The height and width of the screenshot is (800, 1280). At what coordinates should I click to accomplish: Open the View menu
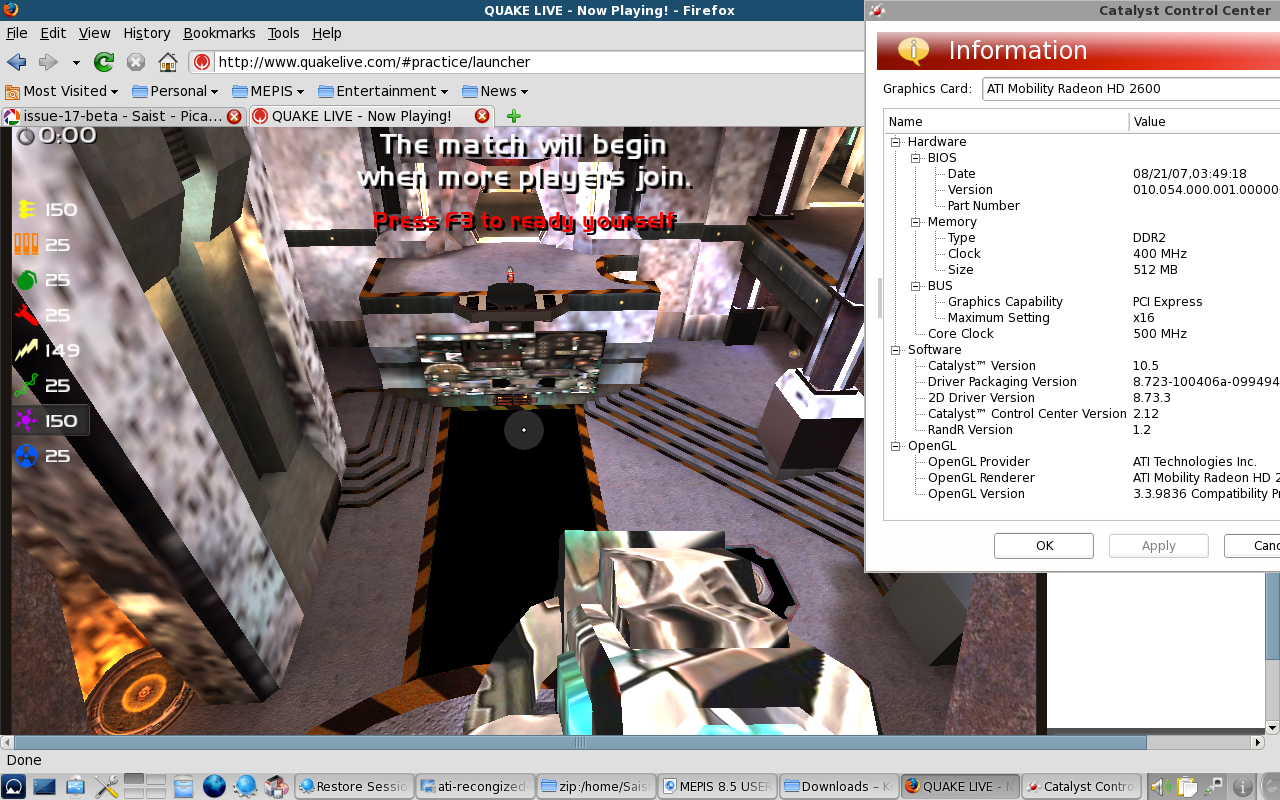95,33
